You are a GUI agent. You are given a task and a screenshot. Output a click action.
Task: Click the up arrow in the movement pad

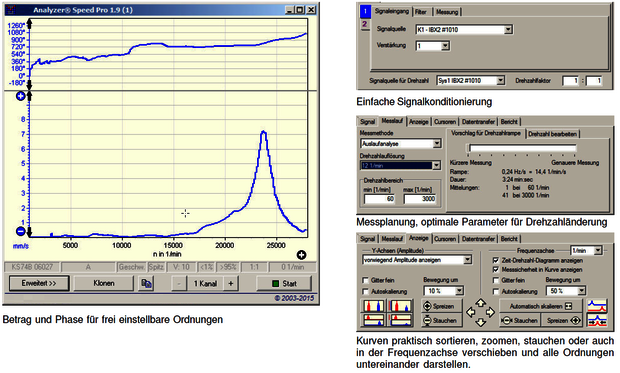pyautogui.click(x=480, y=303)
